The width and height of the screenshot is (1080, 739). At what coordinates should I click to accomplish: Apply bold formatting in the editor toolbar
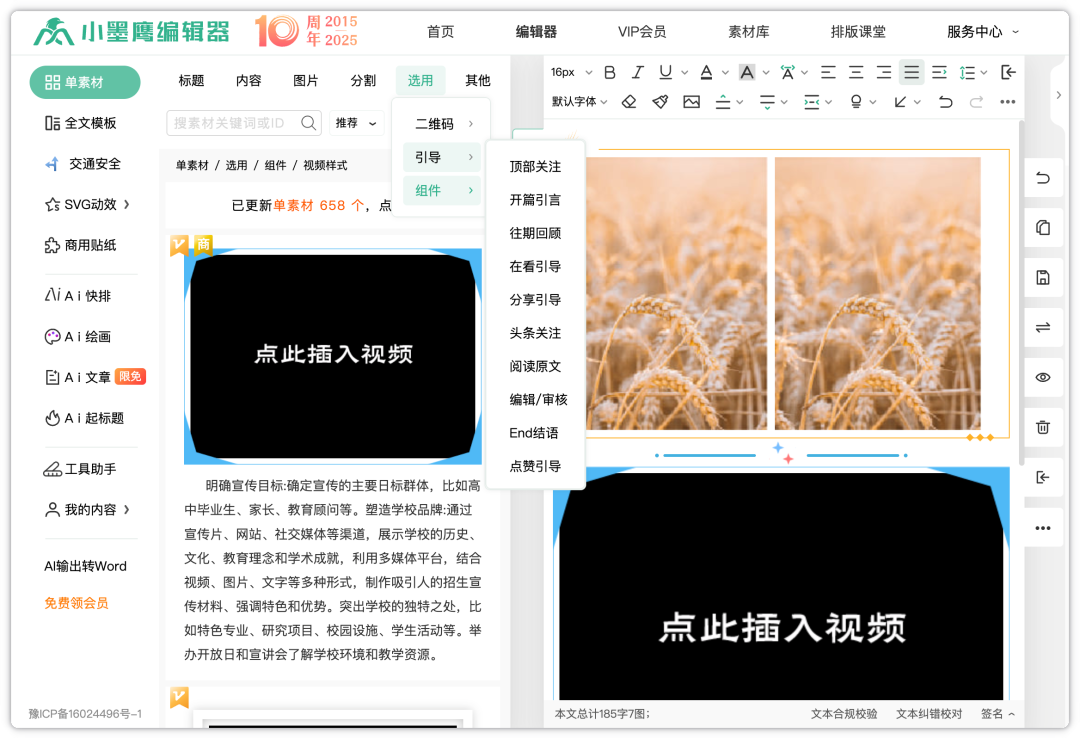tap(609, 72)
